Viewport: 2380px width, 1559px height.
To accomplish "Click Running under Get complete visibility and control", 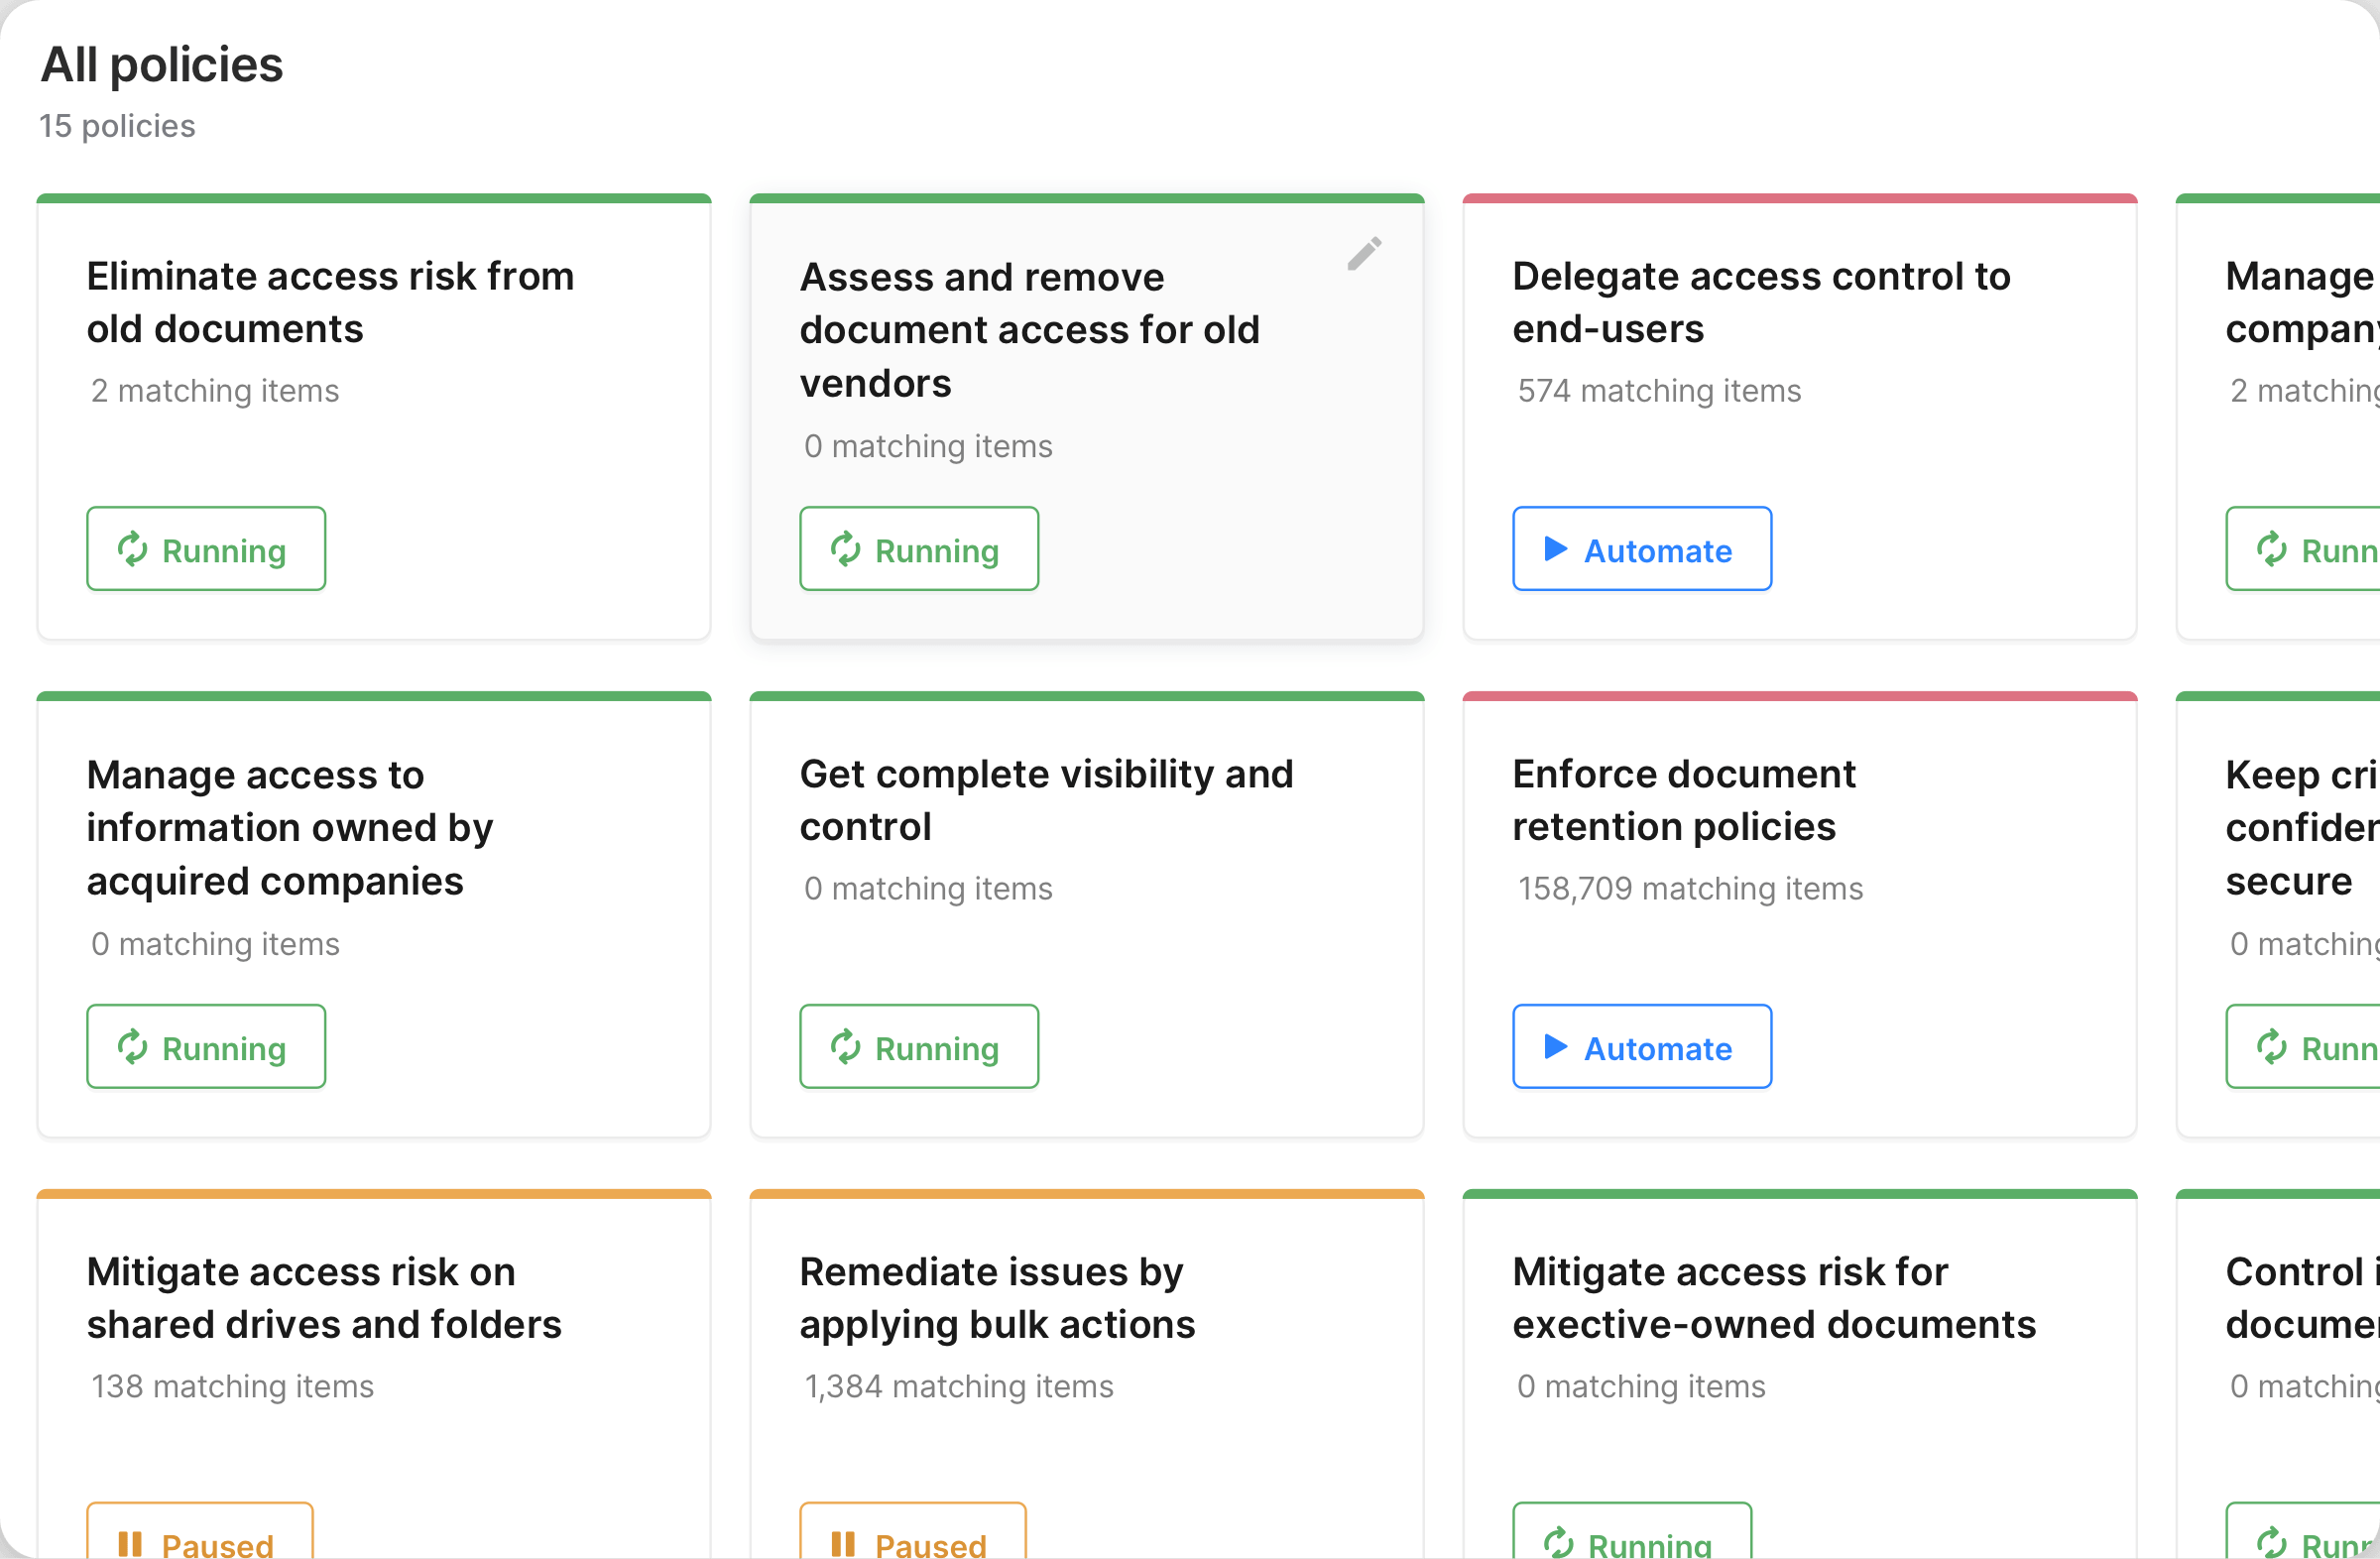I will coord(918,1047).
